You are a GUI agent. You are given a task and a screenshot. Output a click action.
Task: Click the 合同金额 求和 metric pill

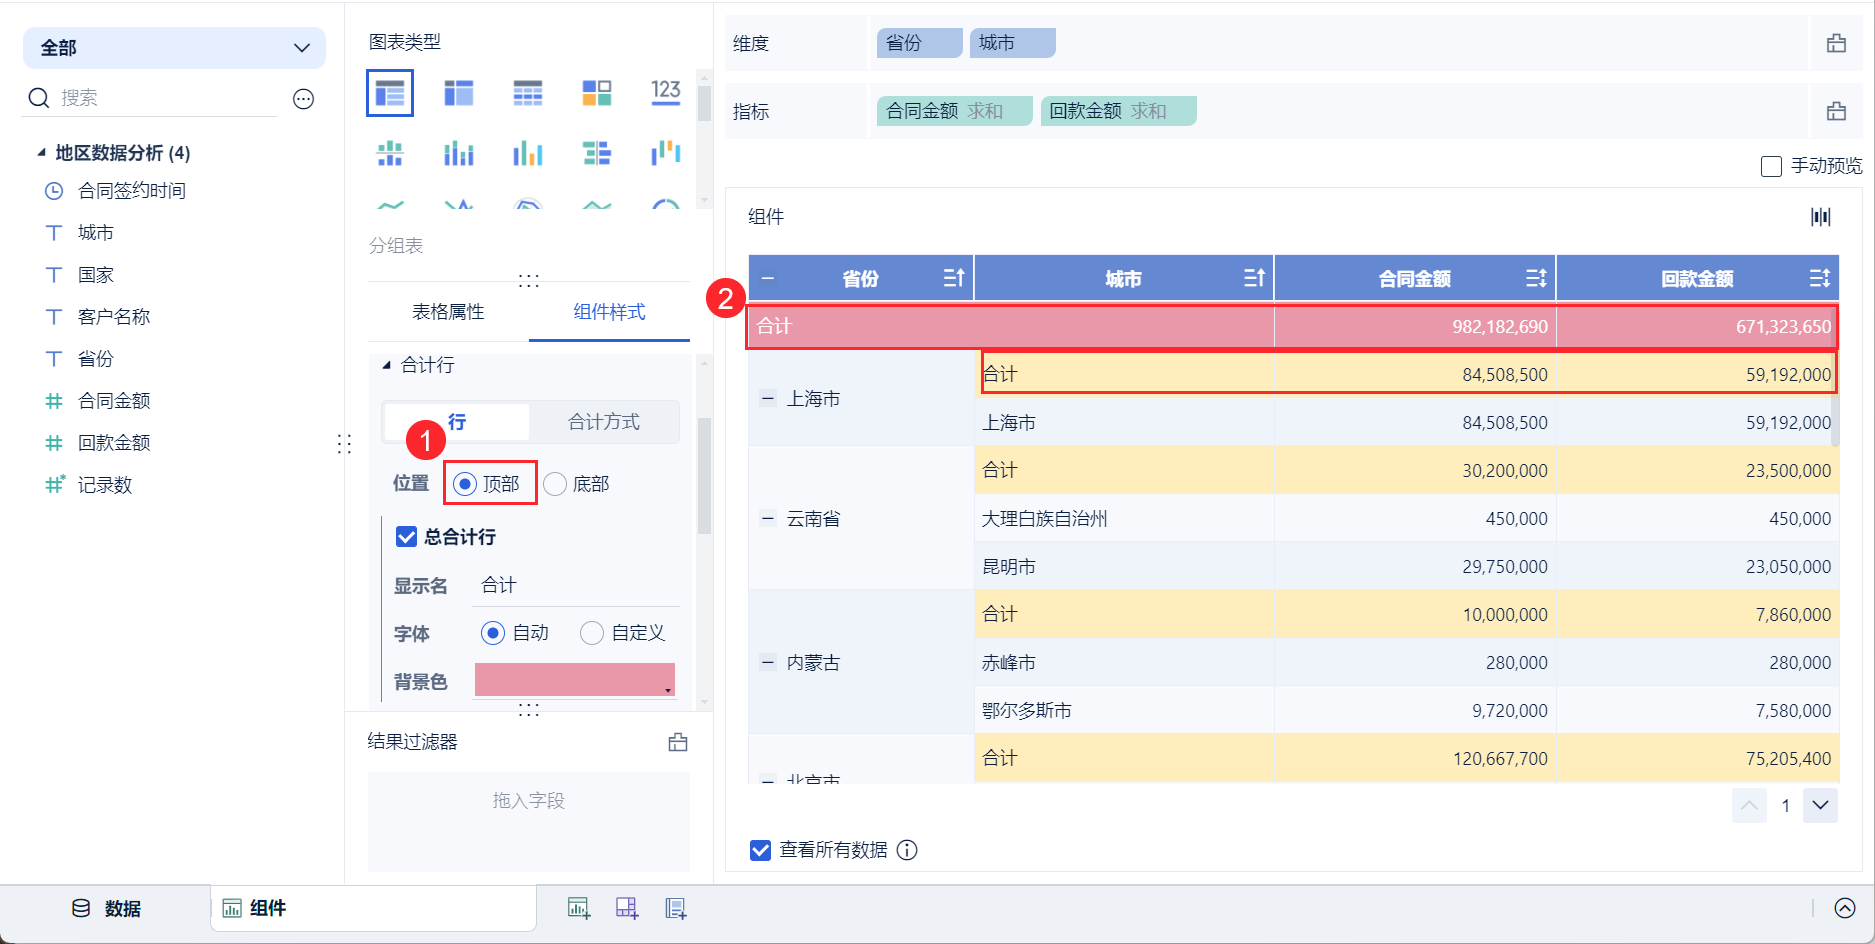pyautogui.click(x=954, y=111)
